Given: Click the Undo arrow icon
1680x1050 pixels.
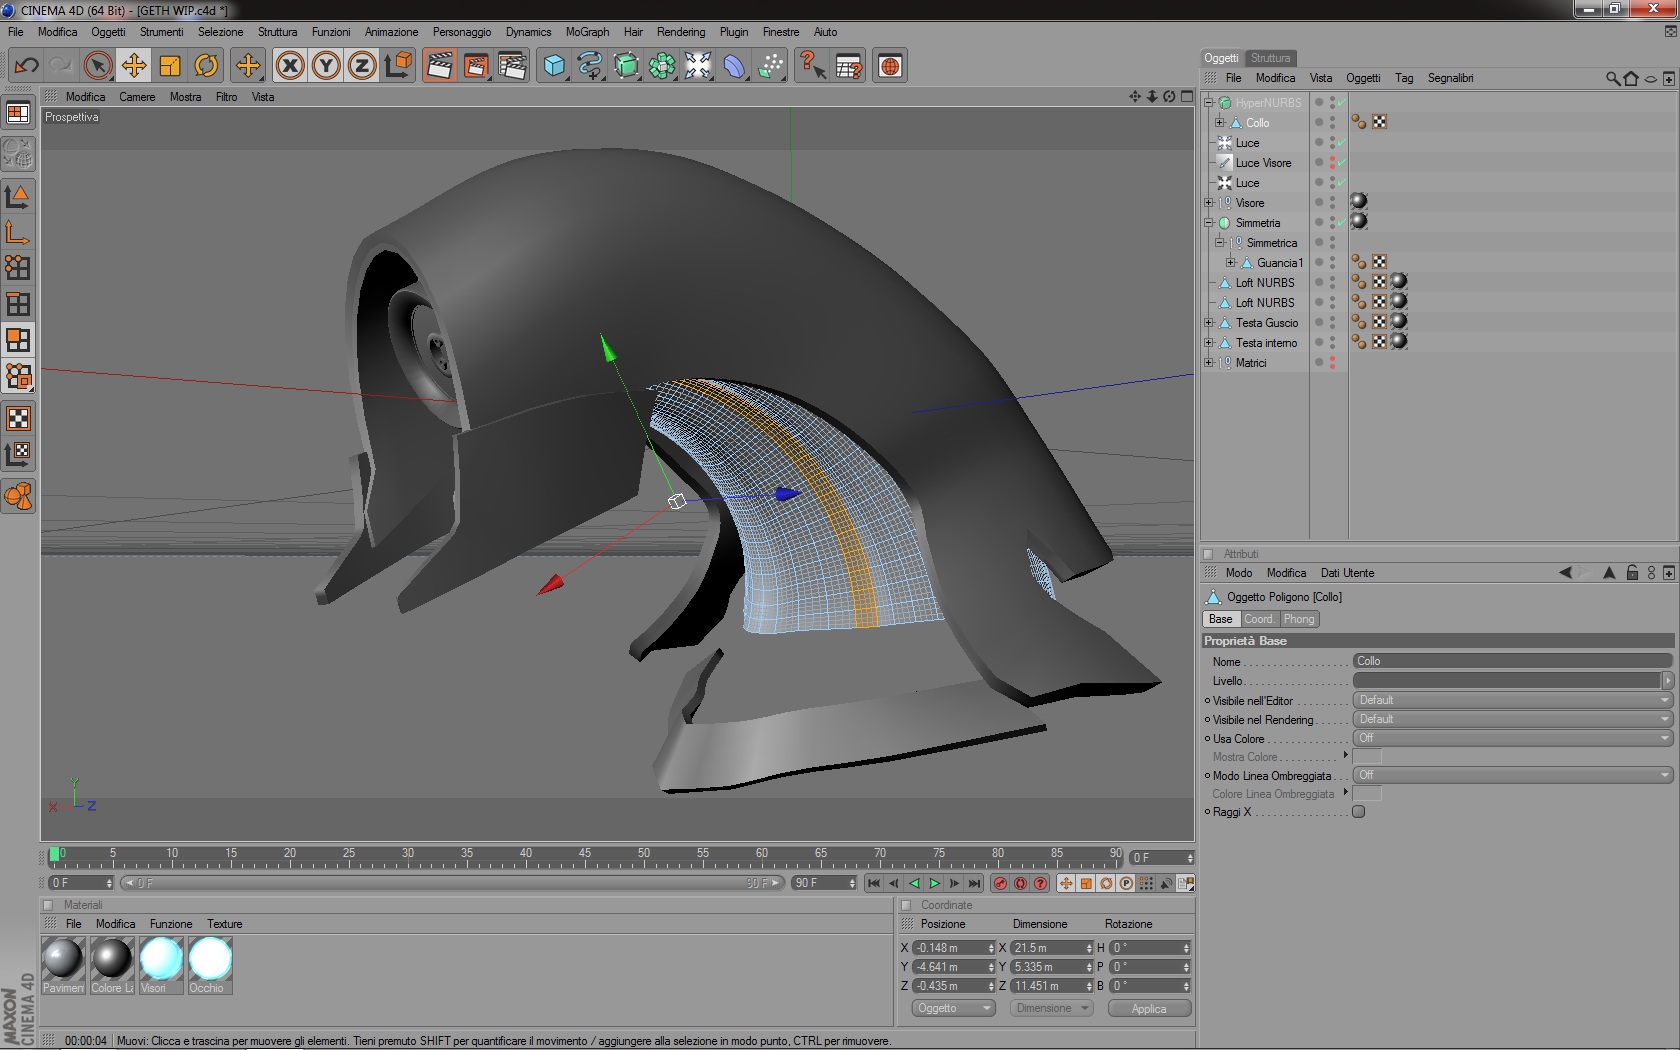Looking at the screenshot, I should [x=27, y=66].
